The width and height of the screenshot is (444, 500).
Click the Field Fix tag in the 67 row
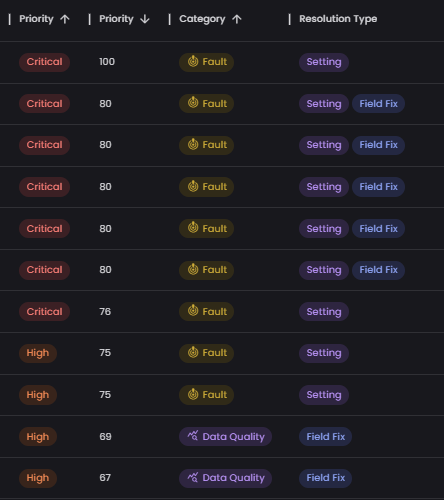[x=325, y=478]
